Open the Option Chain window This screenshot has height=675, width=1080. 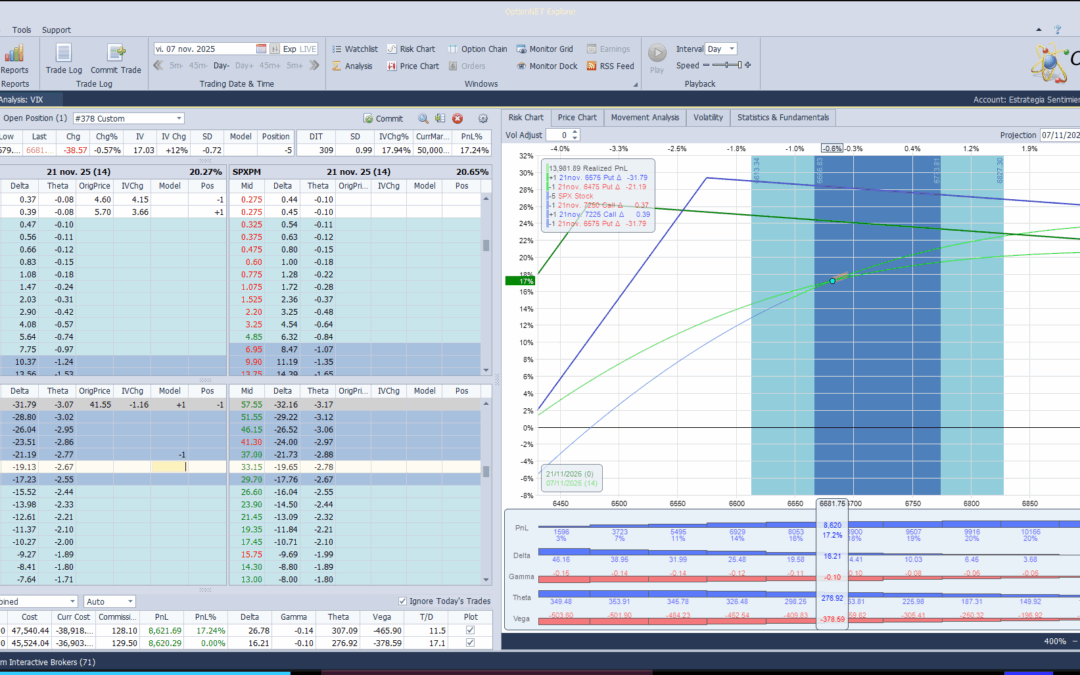477,49
